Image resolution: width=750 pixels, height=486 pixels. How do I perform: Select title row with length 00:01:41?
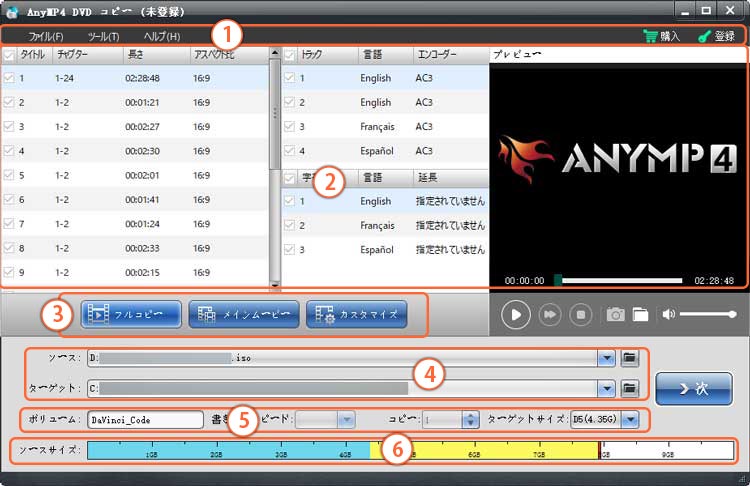(135, 199)
